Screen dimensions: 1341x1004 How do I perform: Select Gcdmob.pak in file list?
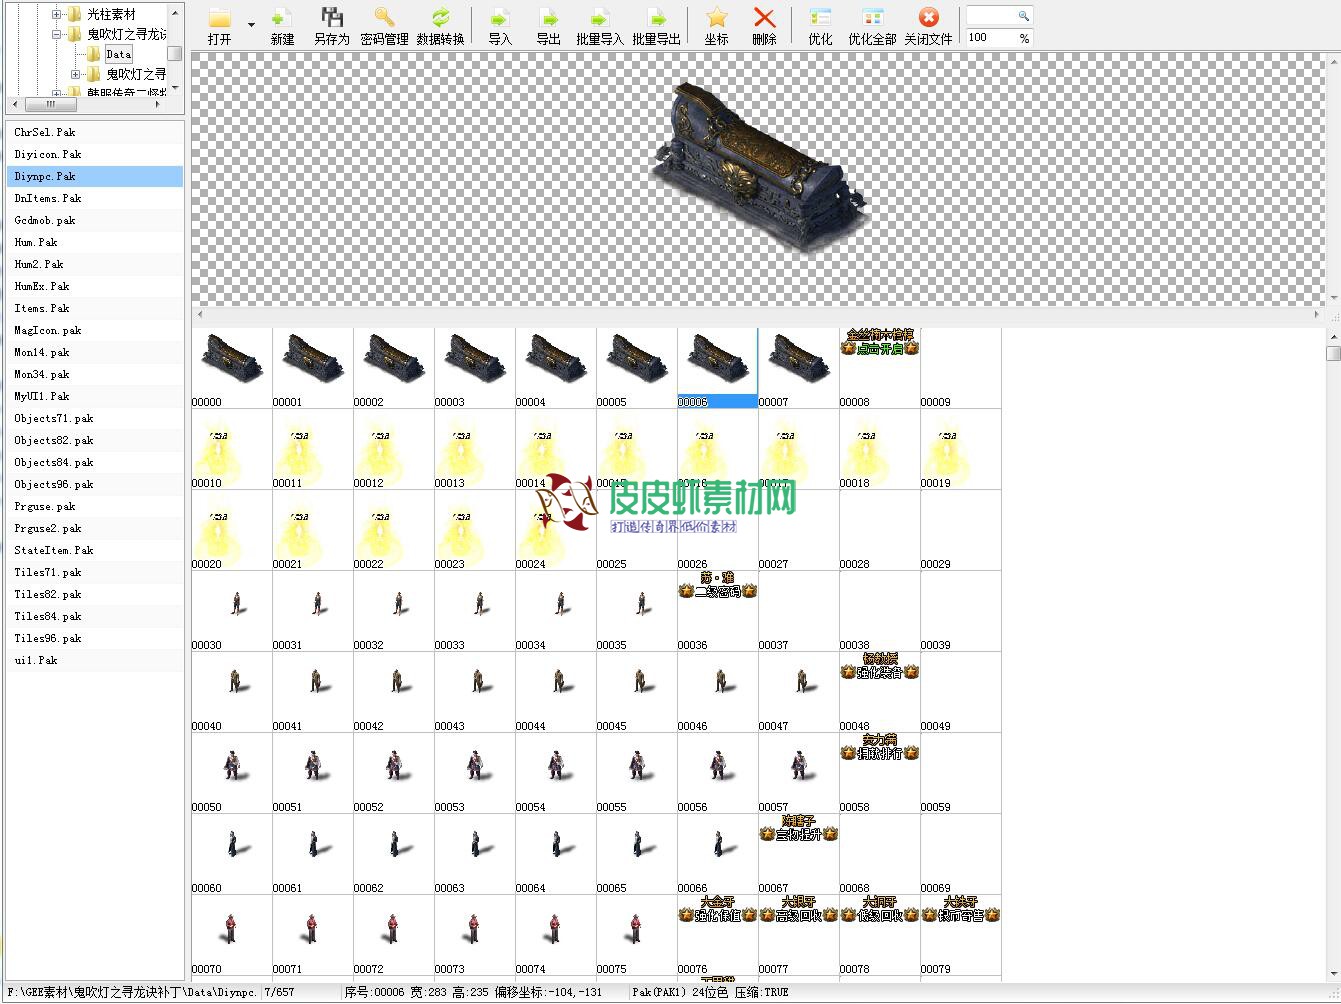(95, 220)
